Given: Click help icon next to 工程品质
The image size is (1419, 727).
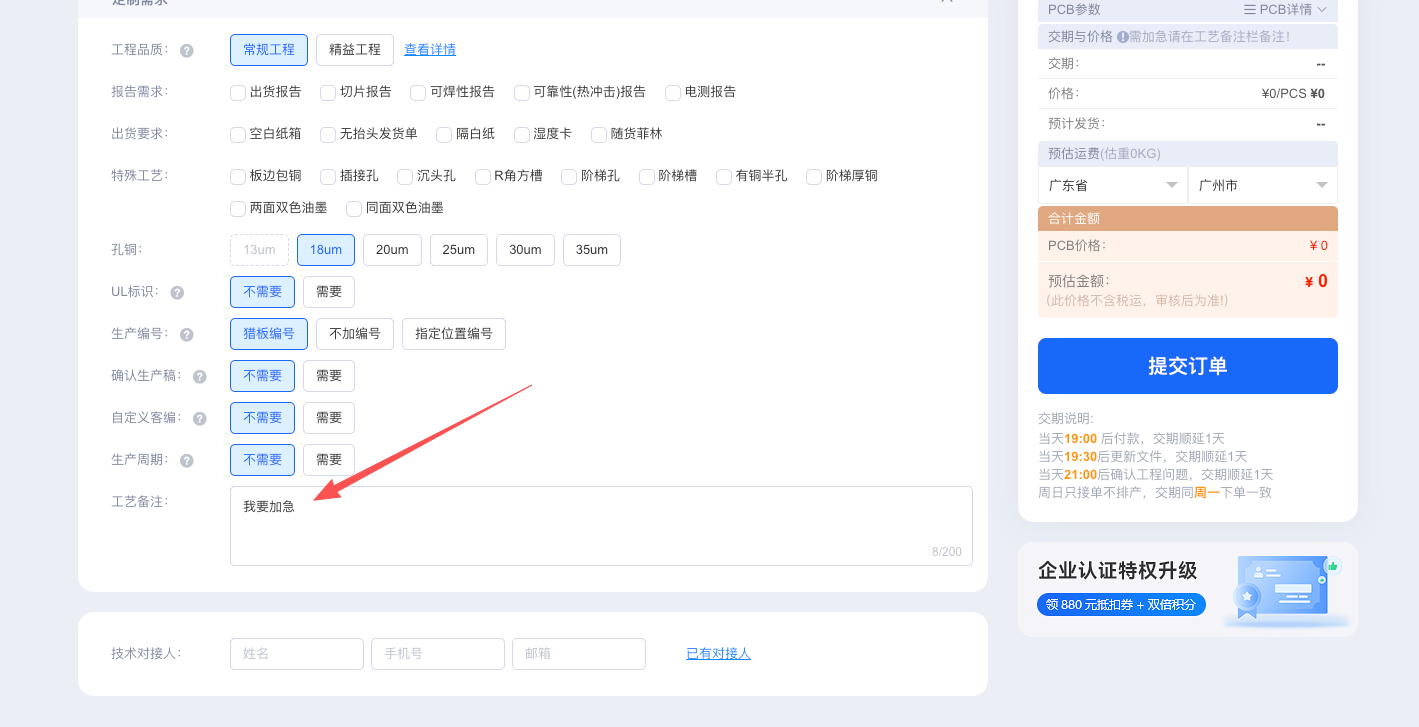Looking at the screenshot, I should tap(187, 50).
